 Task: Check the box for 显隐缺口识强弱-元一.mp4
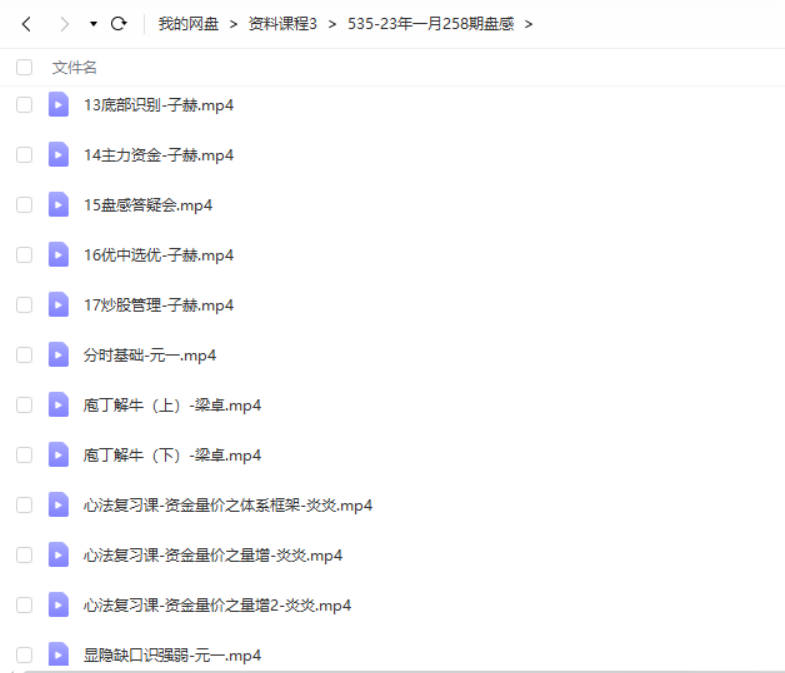point(24,655)
